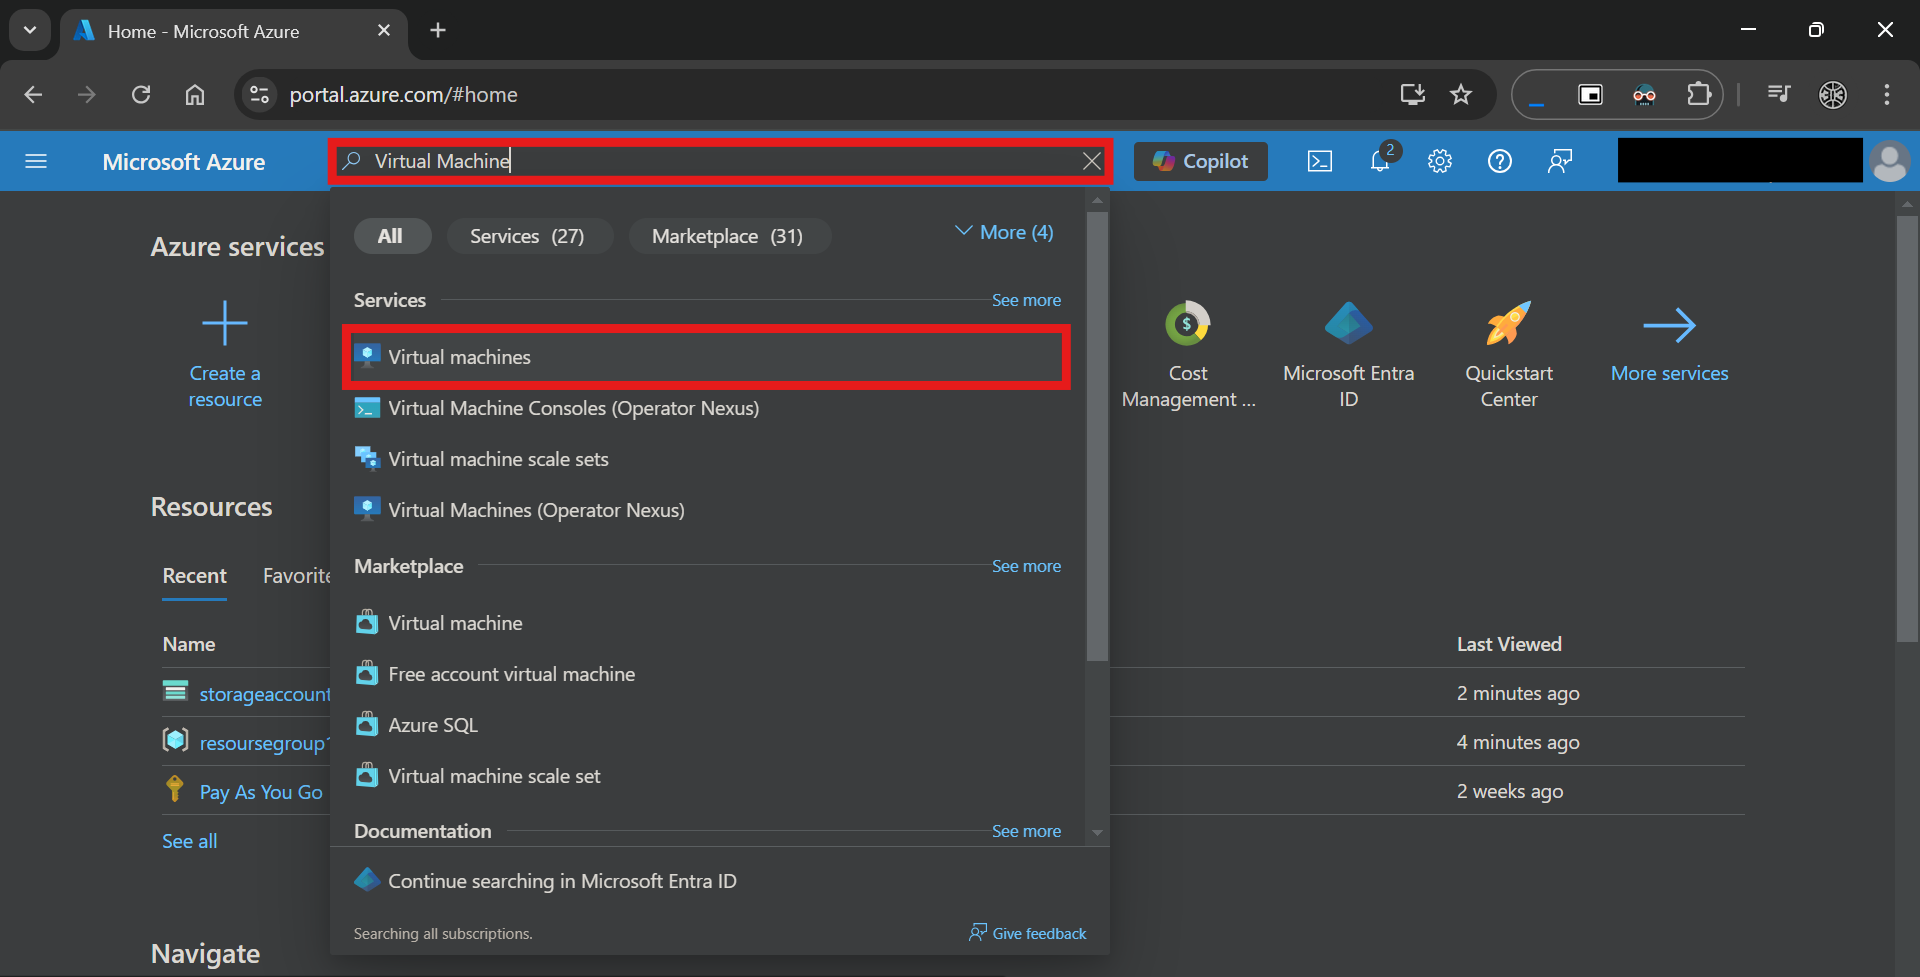
Task: Open the browser tab search dropdown
Action: coord(30,30)
